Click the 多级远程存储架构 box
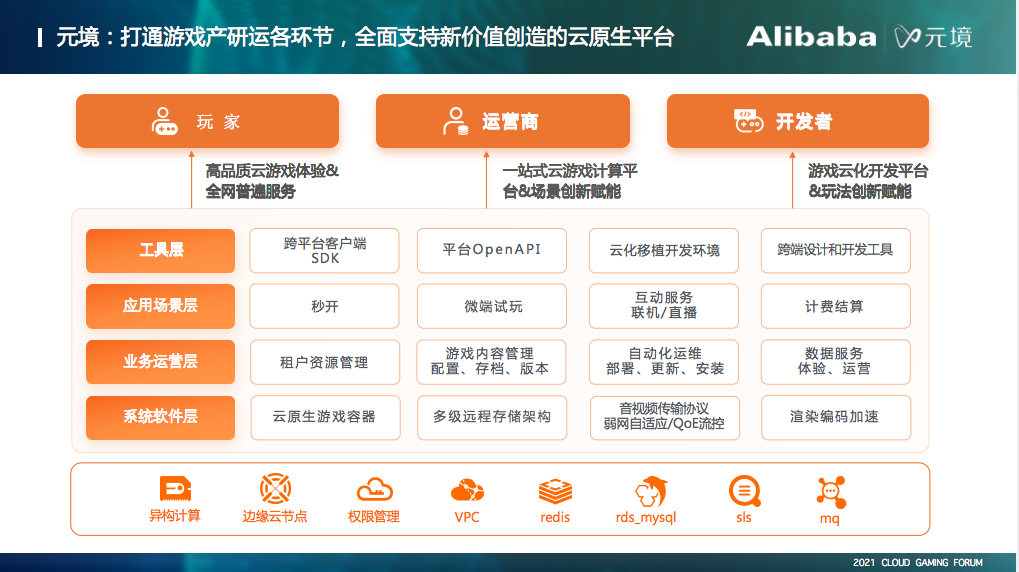Image resolution: width=1019 pixels, height=572 pixels. (492, 418)
